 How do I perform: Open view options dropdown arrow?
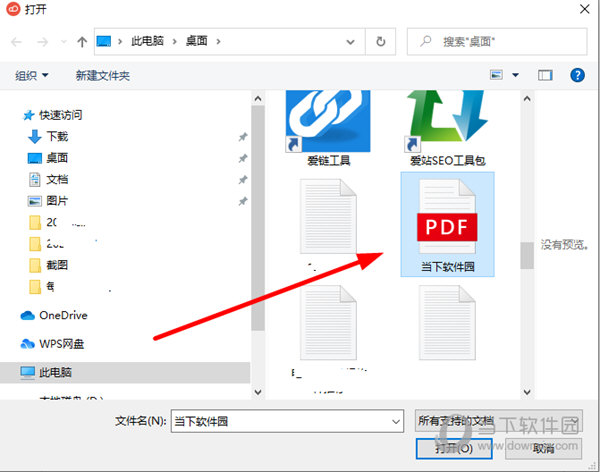515,75
